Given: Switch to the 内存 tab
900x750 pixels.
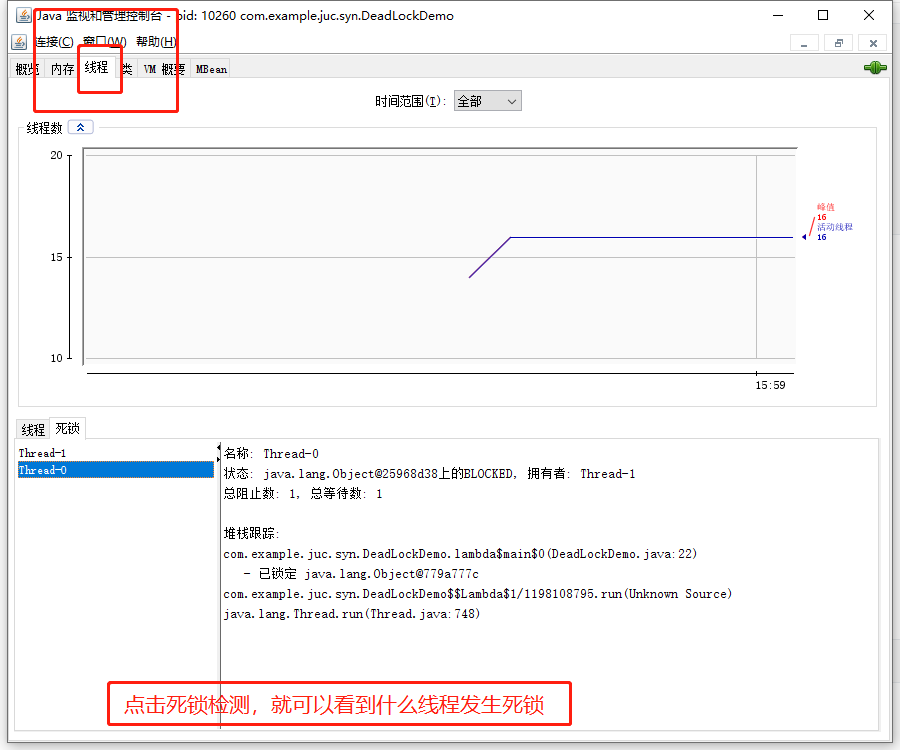Looking at the screenshot, I should pos(62,69).
